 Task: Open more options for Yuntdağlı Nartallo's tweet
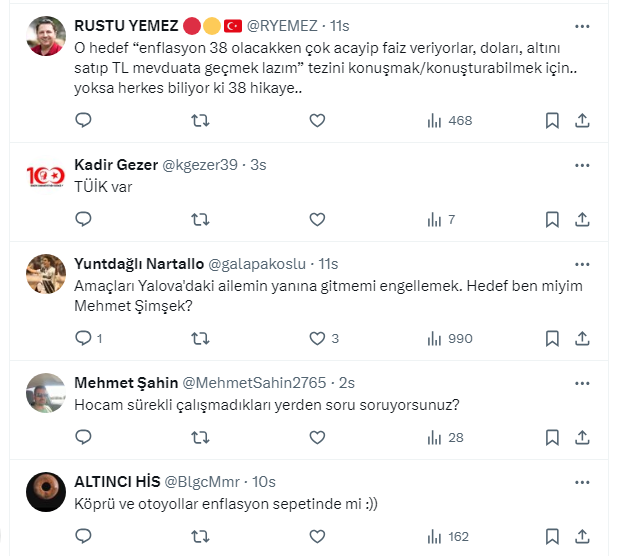click(x=583, y=263)
